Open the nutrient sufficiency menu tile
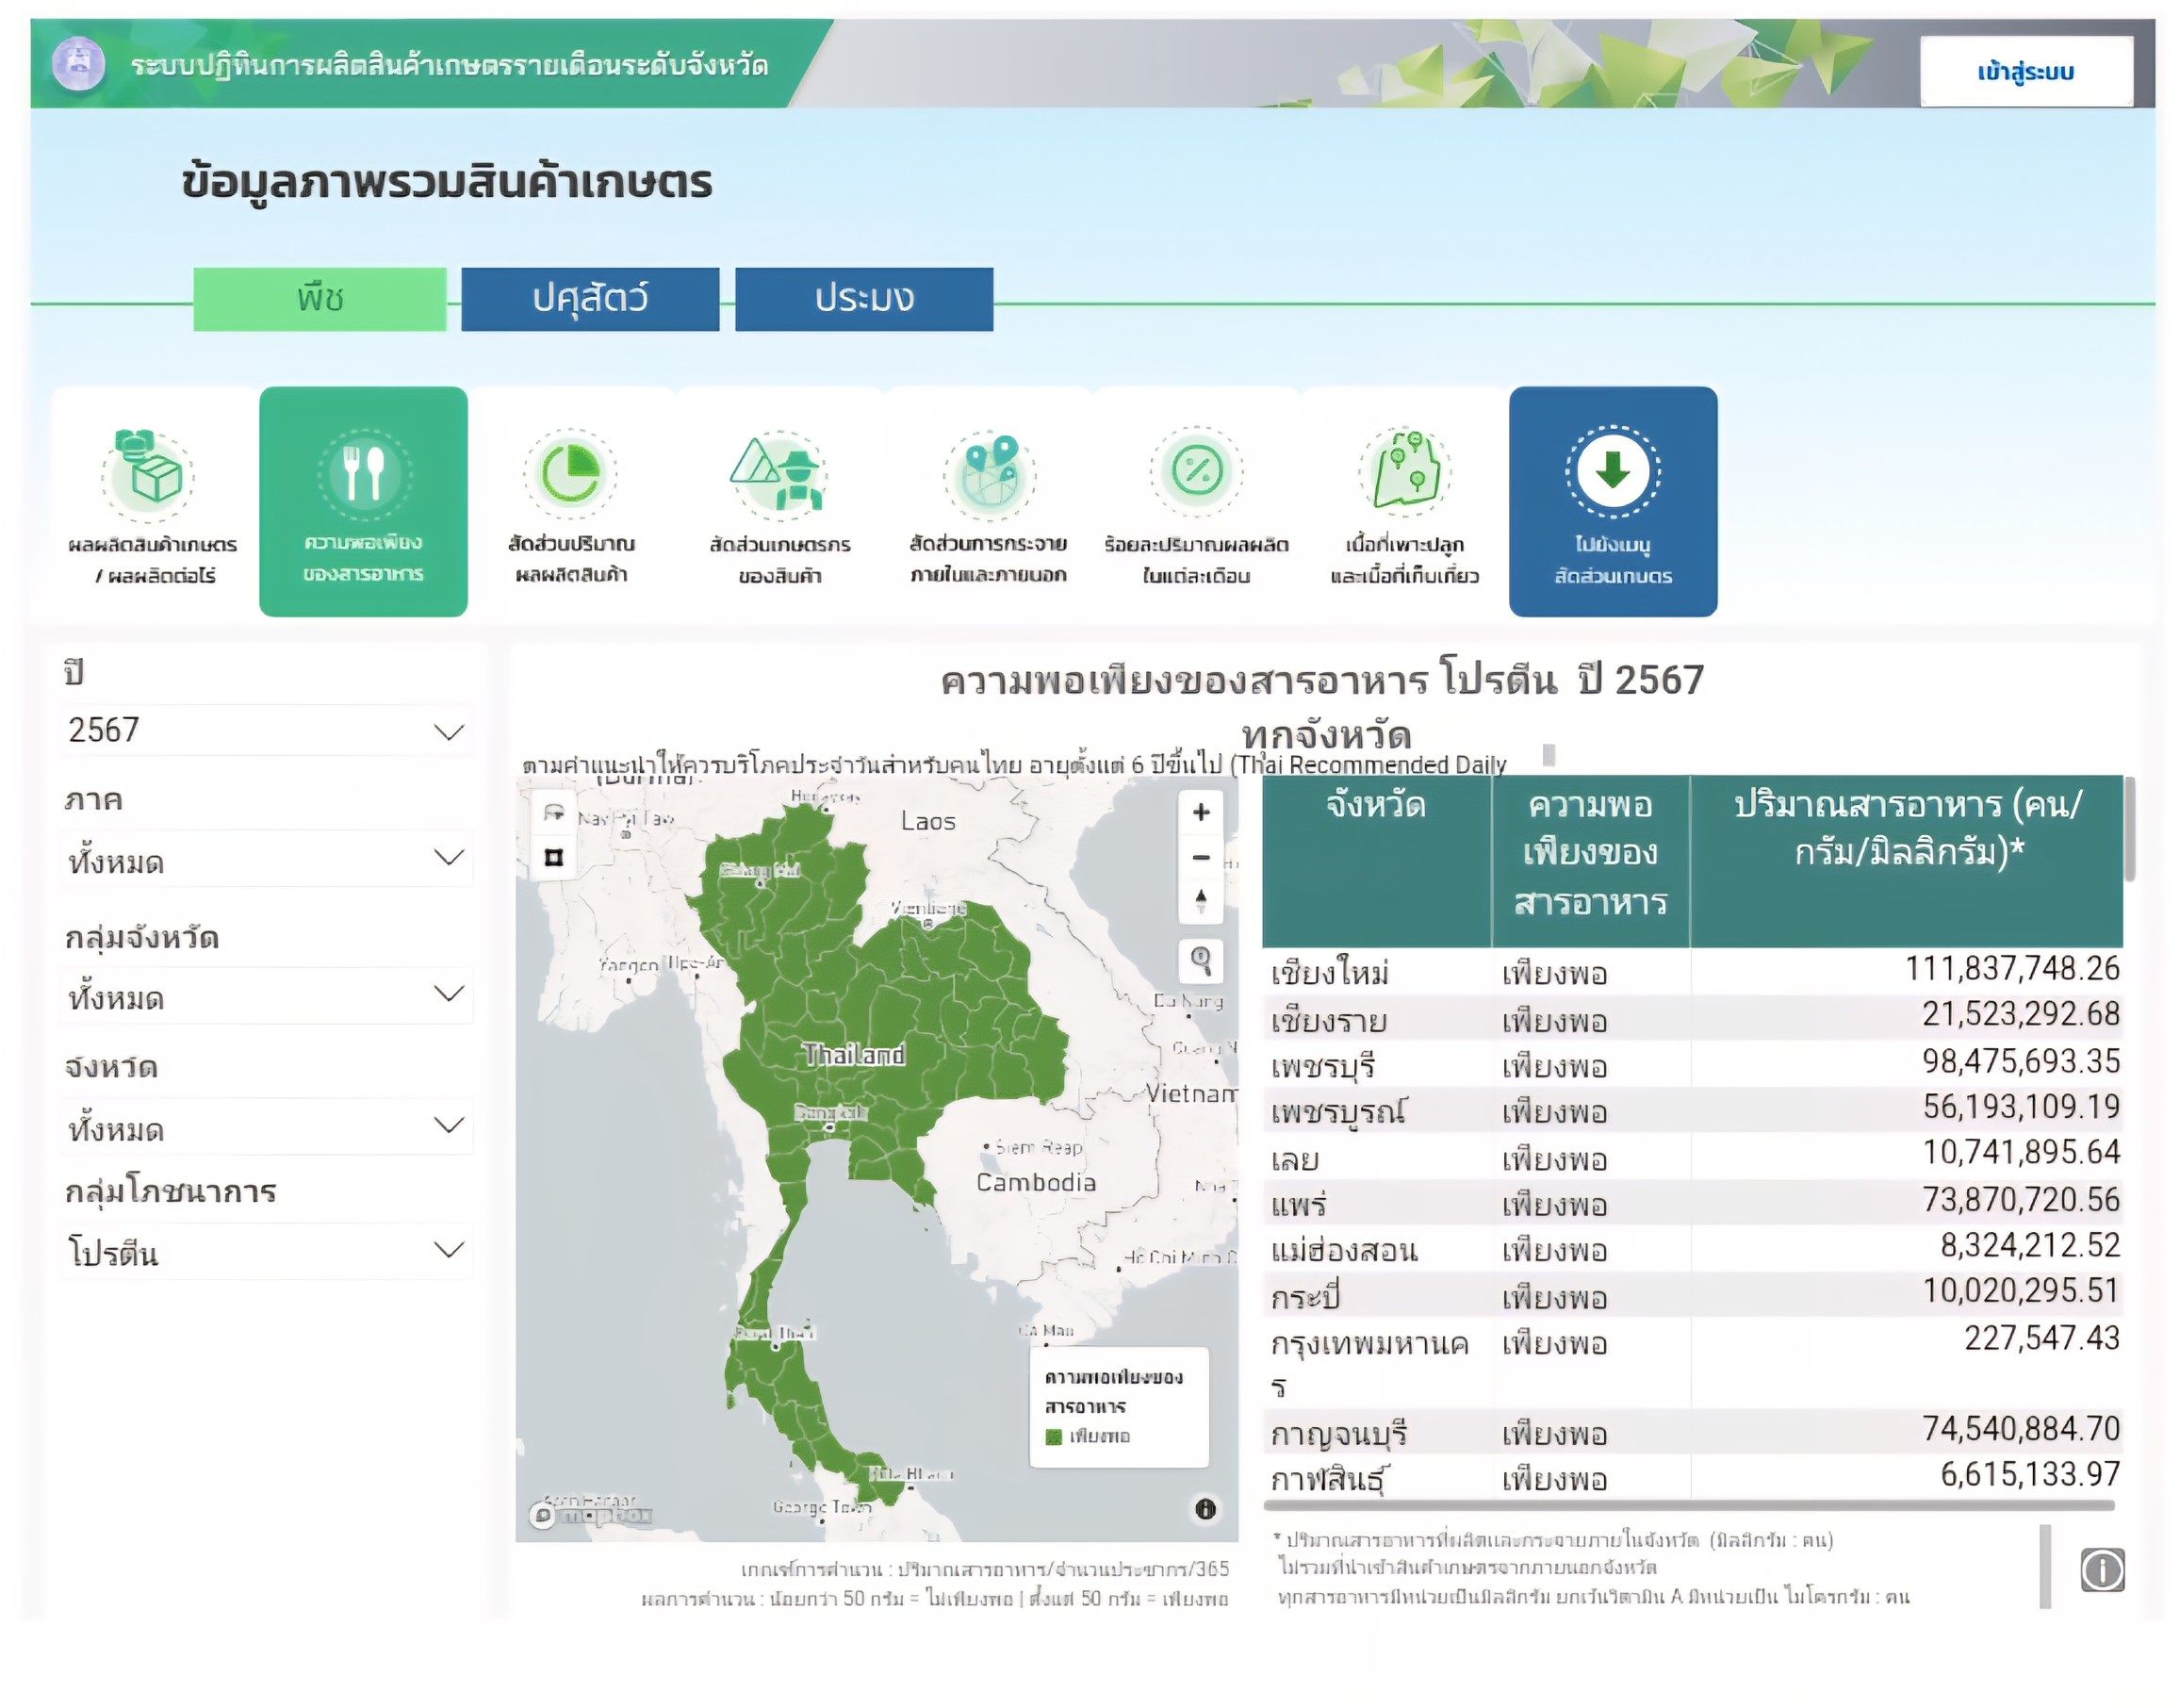The width and height of the screenshot is (2180, 1708). coord(363,500)
